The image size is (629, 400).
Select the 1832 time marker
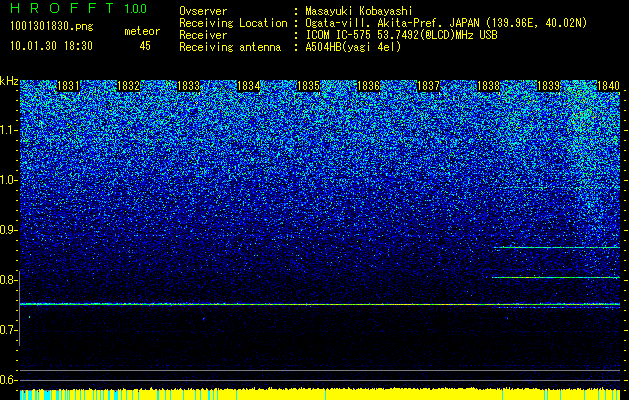click(128, 86)
